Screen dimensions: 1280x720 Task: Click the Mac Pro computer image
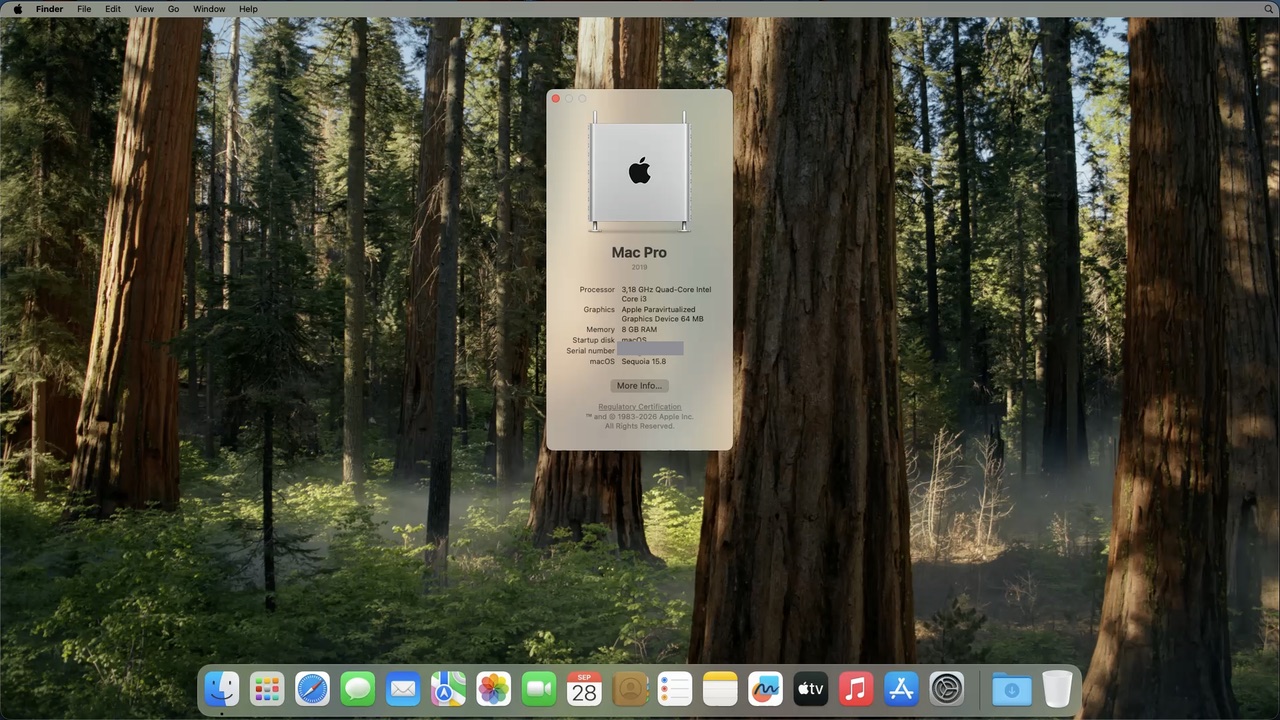pyautogui.click(x=639, y=172)
